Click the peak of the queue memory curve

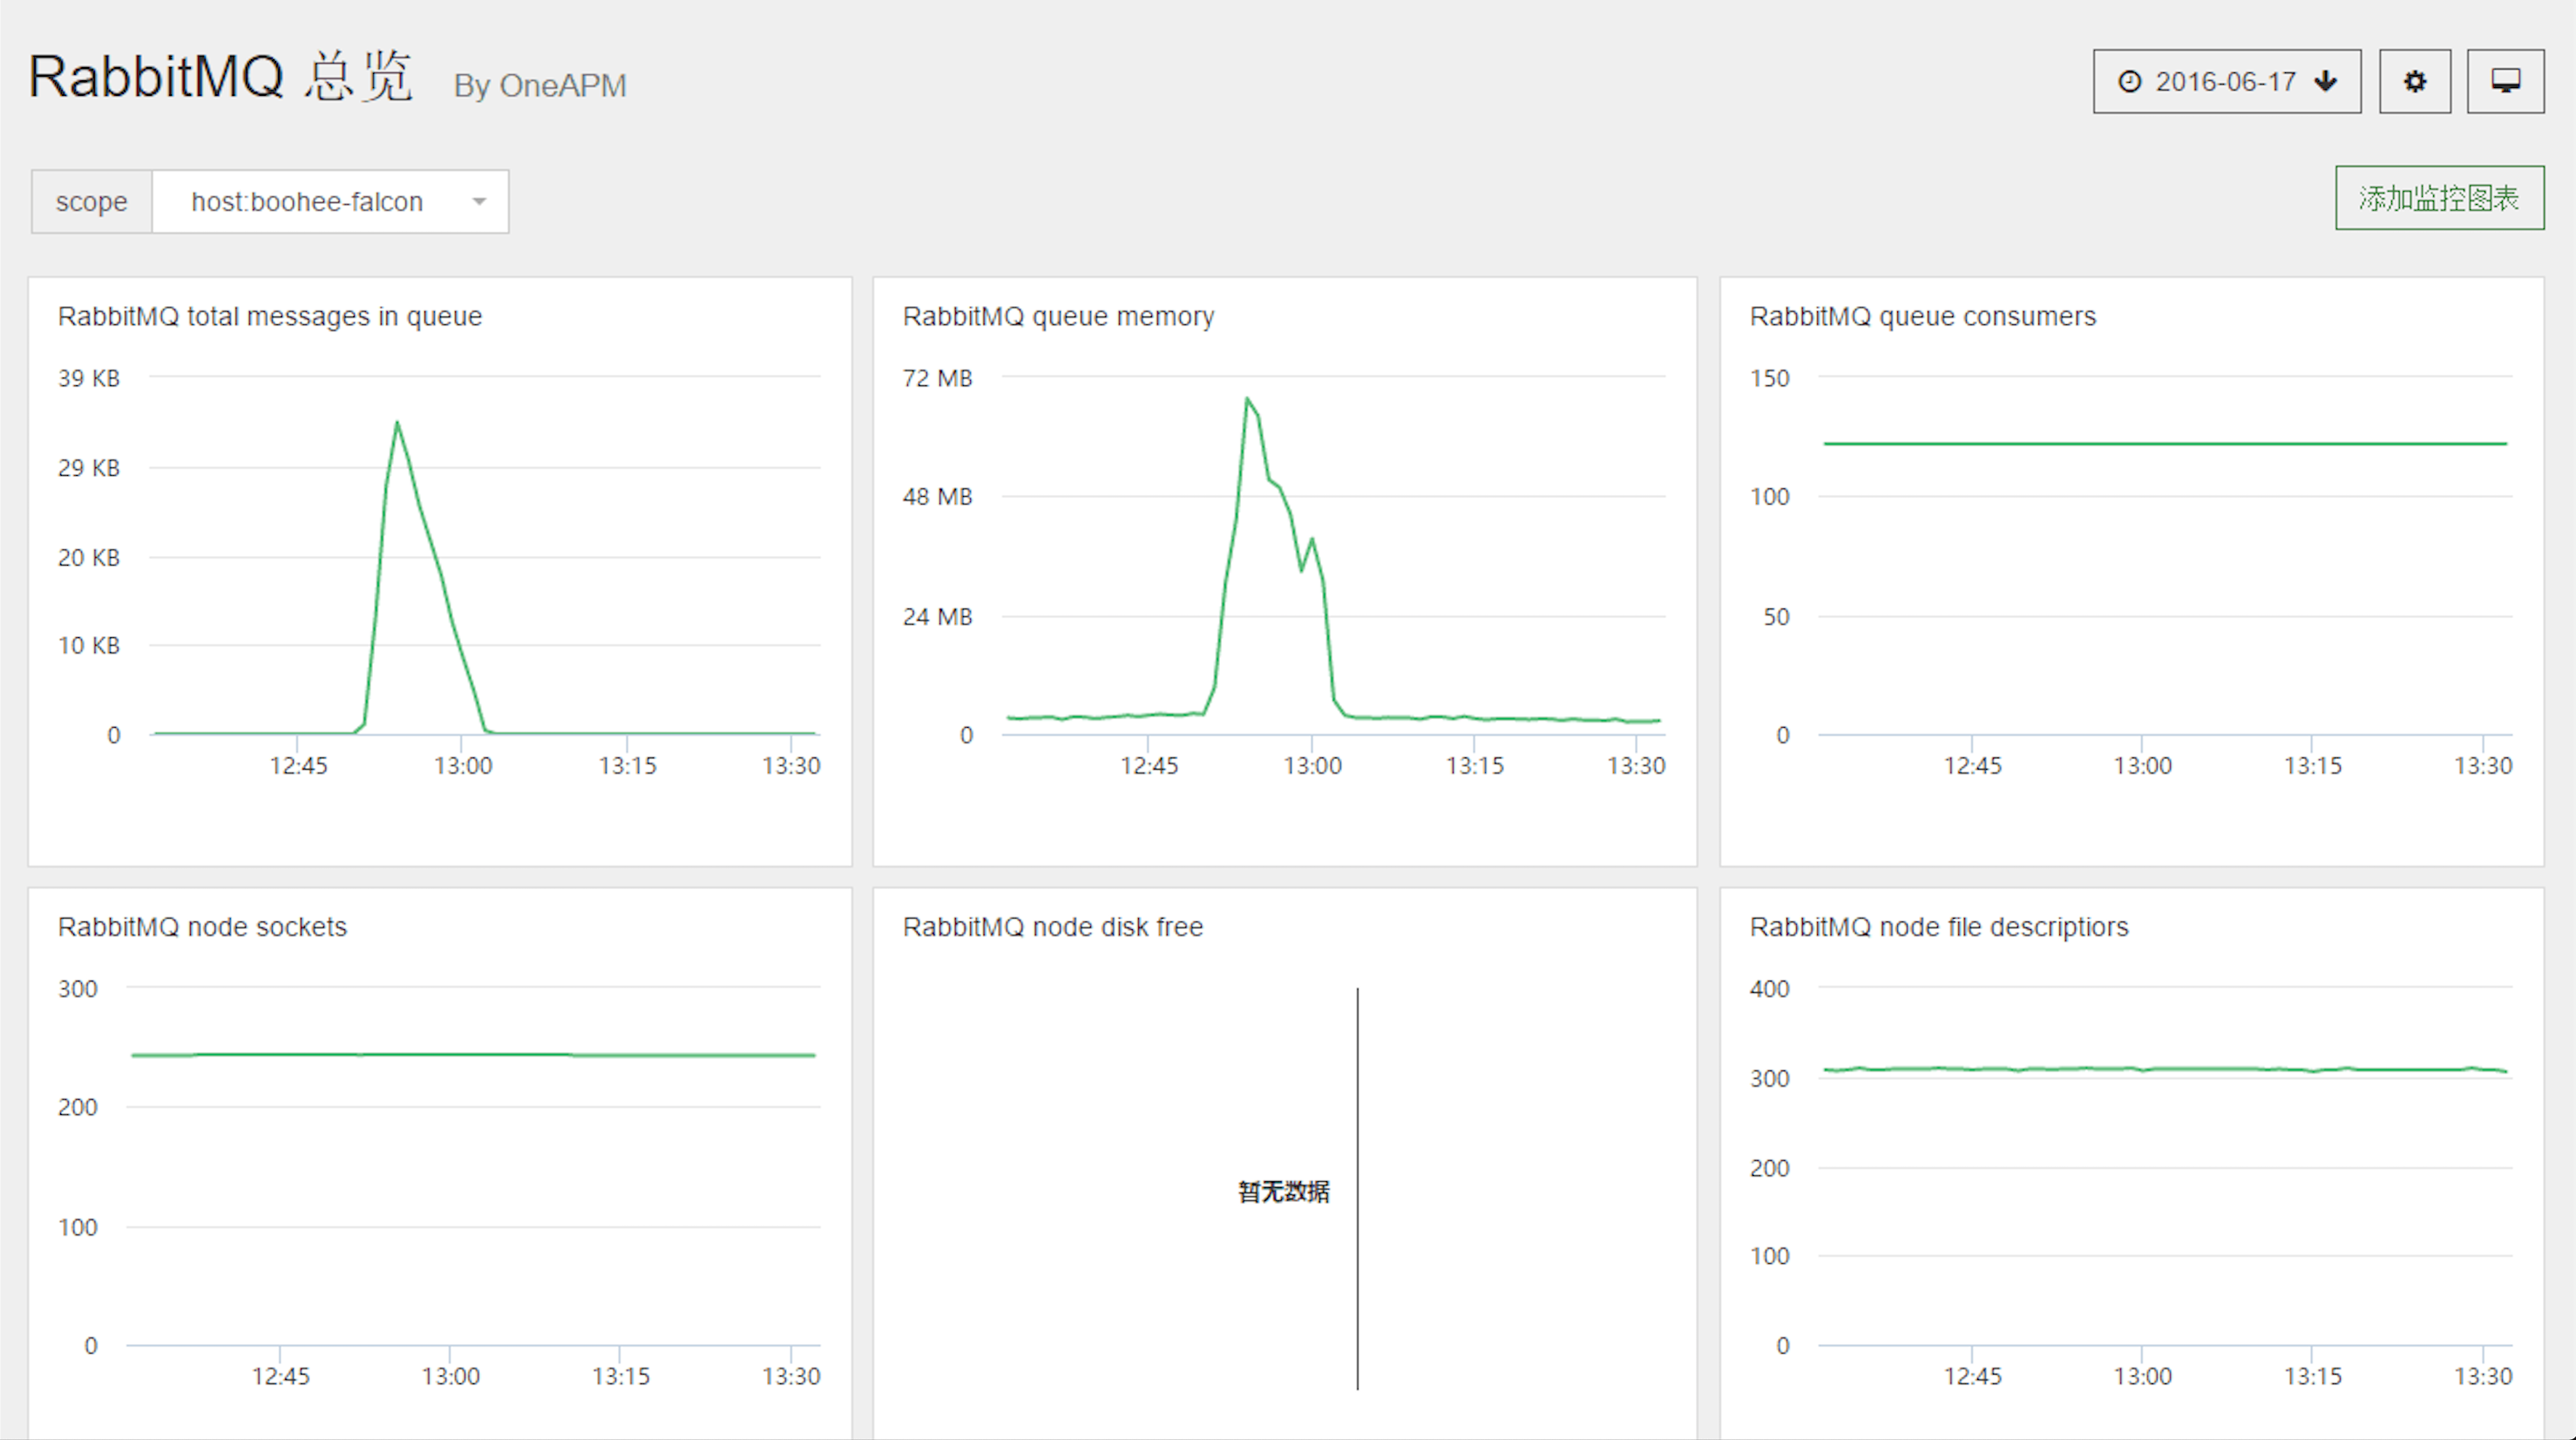pyautogui.click(x=1247, y=398)
